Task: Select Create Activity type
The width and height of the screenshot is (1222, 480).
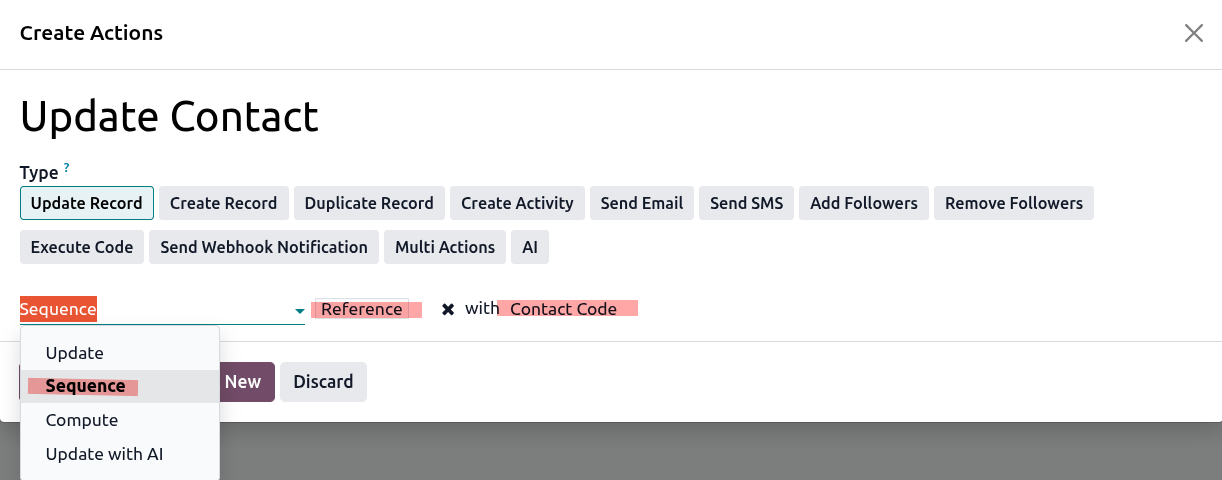Action: [517, 203]
